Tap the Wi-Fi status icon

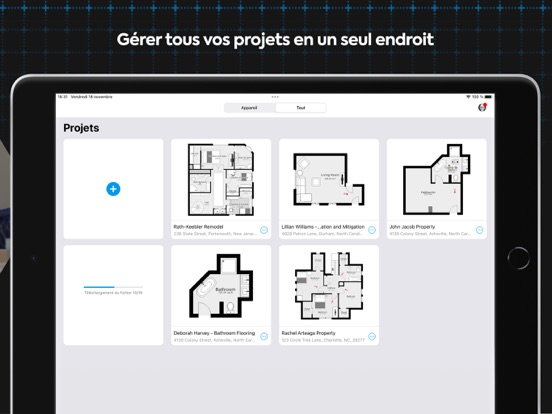point(468,97)
